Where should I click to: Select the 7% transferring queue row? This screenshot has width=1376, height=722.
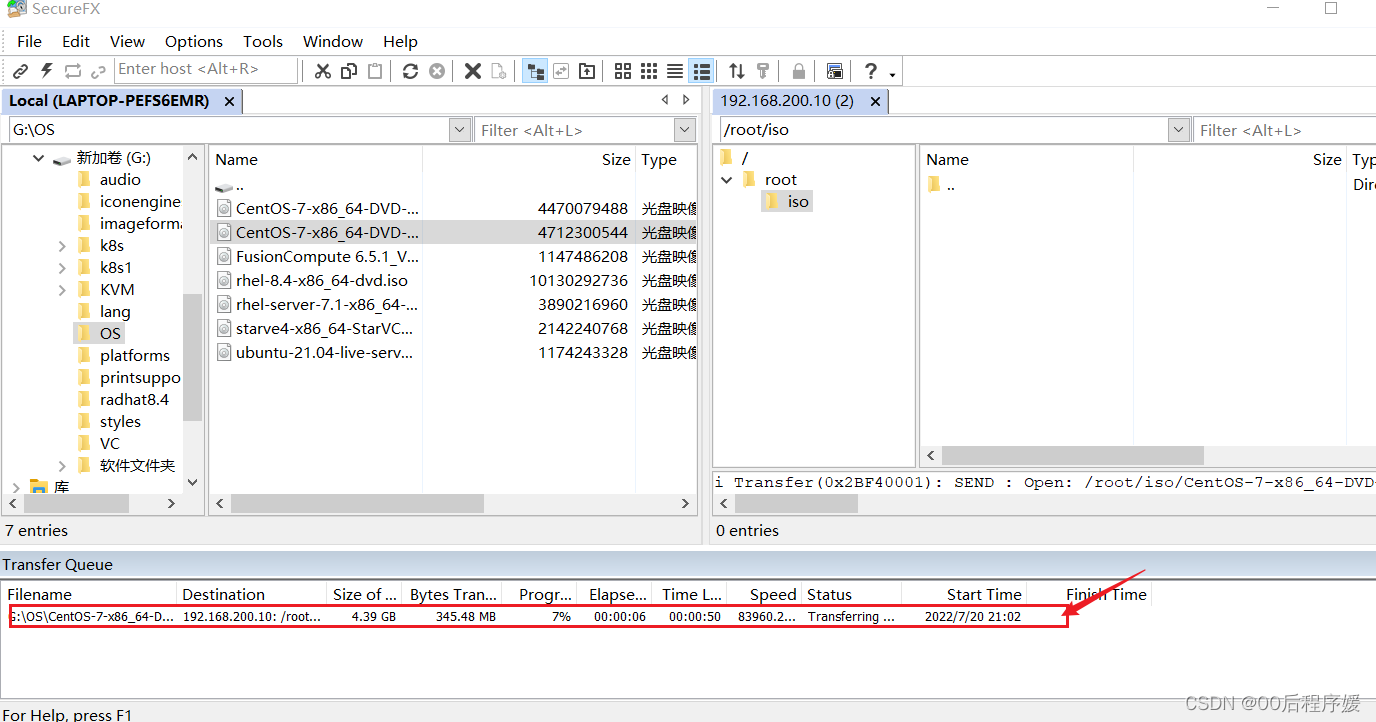pyautogui.click(x=538, y=617)
